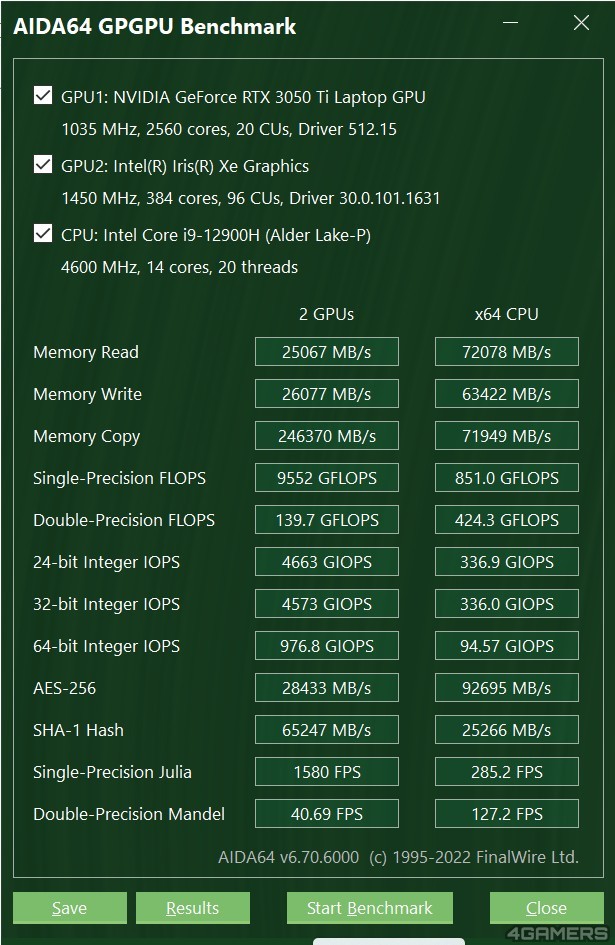The width and height of the screenshot is (615, 945).
Task: Click GPU2 details line with Driver 30.0.101.1631
Action: point(251,198)
